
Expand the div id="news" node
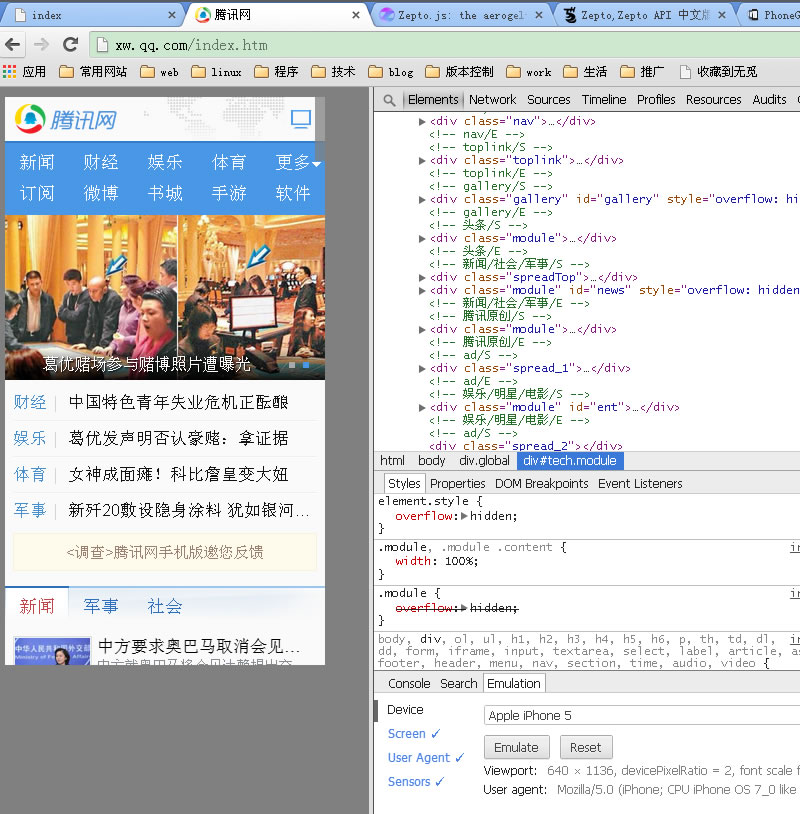422,290
